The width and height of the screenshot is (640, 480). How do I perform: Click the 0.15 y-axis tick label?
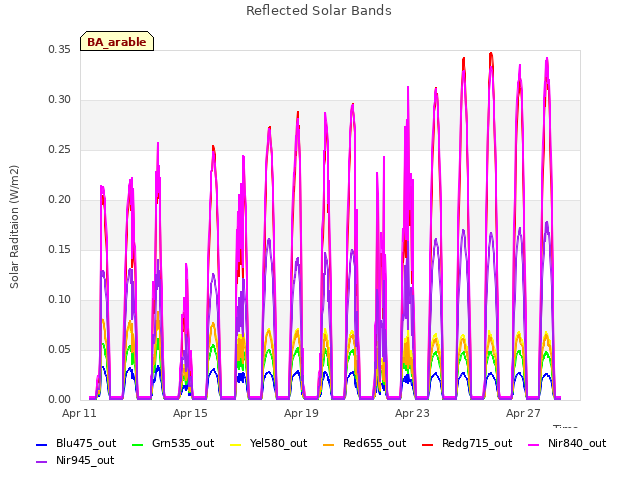click(60, 249)
